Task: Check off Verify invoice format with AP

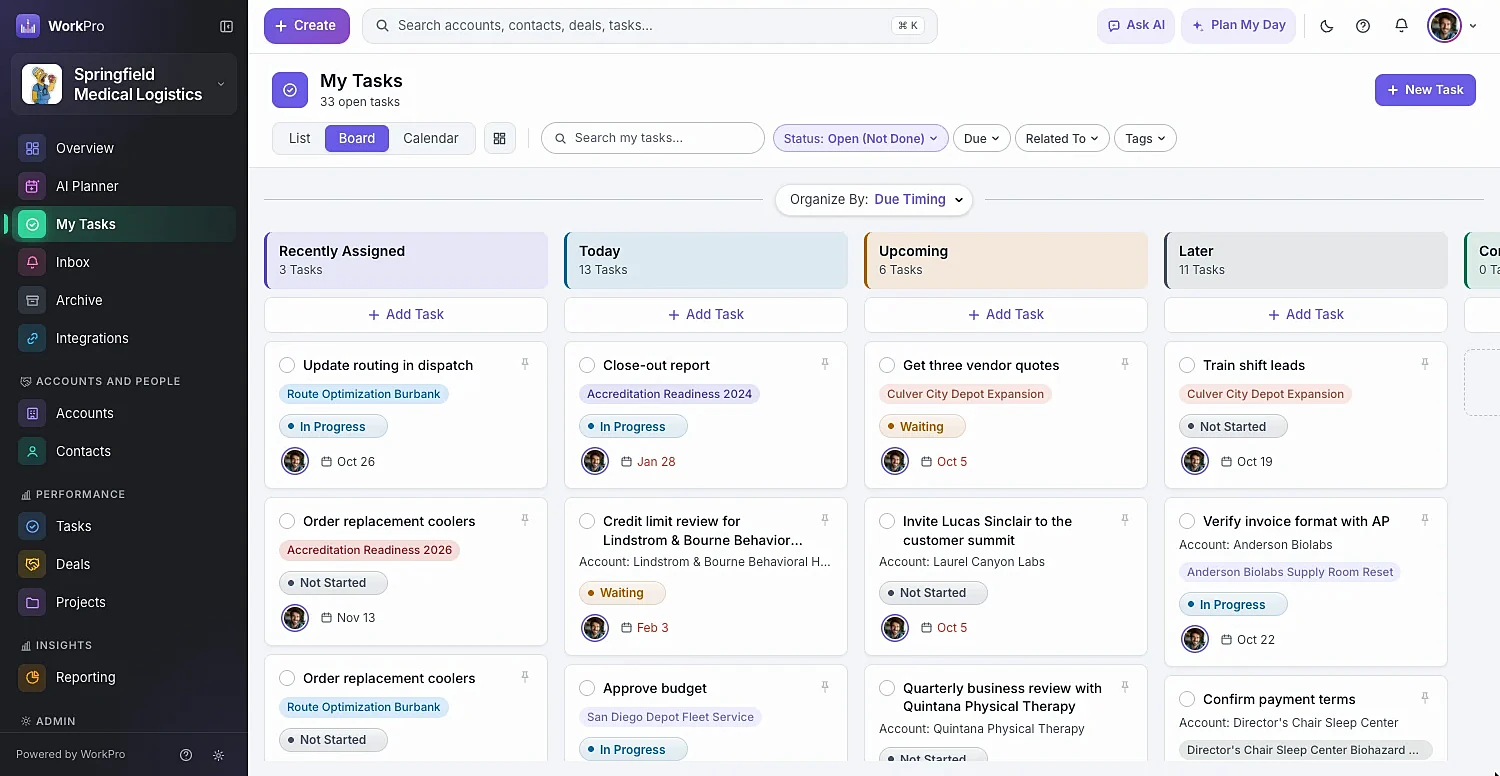Action: (1187, 521)
